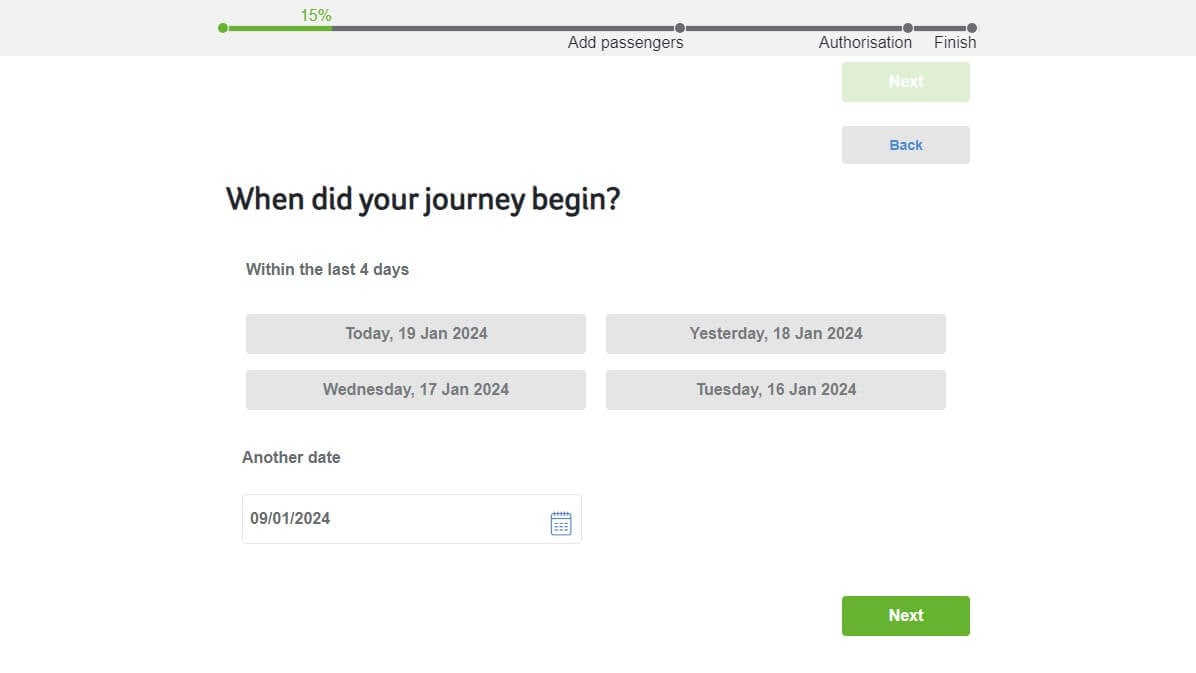Click the Another date label
The width and height of the screenshot is (1196, 673).
click(291, 457)
